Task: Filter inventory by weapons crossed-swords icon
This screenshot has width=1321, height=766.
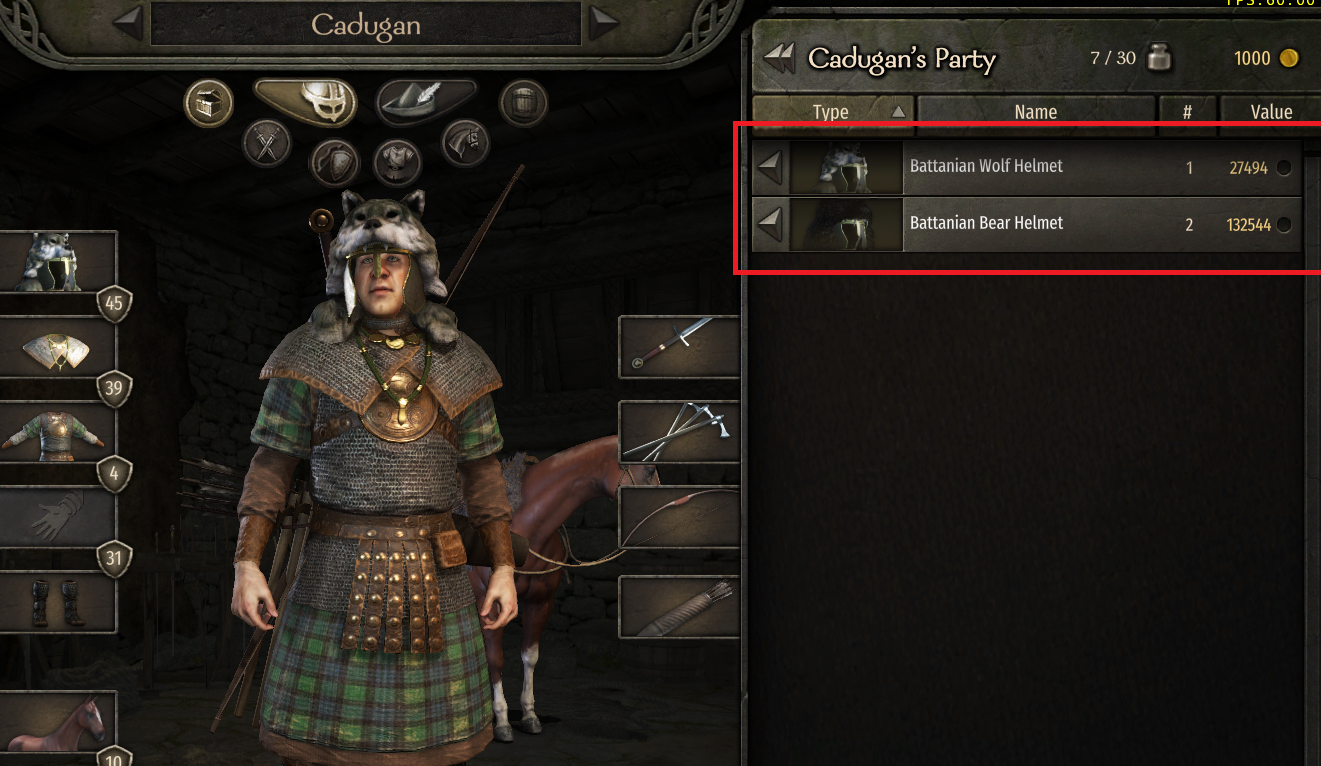Action: pos(266,143)
